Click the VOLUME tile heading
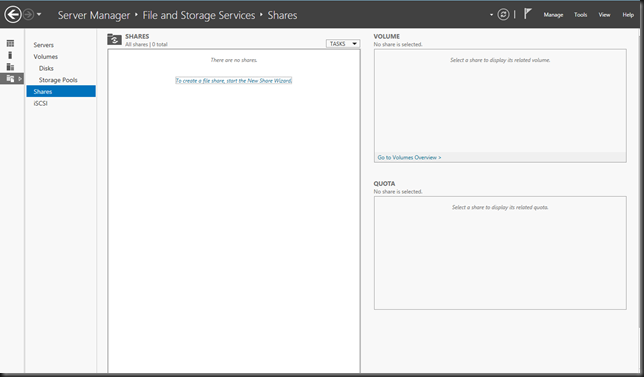The height and width of the screenshot is (377, 644). click(386, 36)
